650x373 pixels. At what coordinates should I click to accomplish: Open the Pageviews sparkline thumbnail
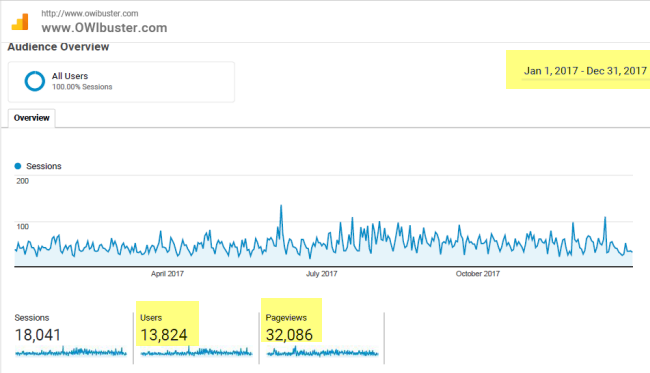pyautogui.click(x=322, y=352)
